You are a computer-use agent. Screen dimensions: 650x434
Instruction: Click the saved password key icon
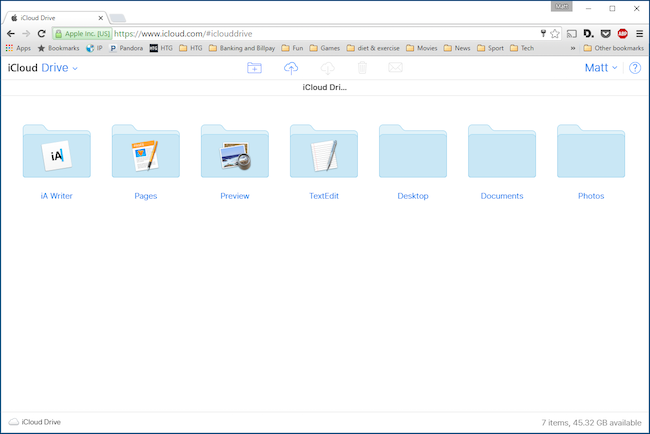point(543,33)
